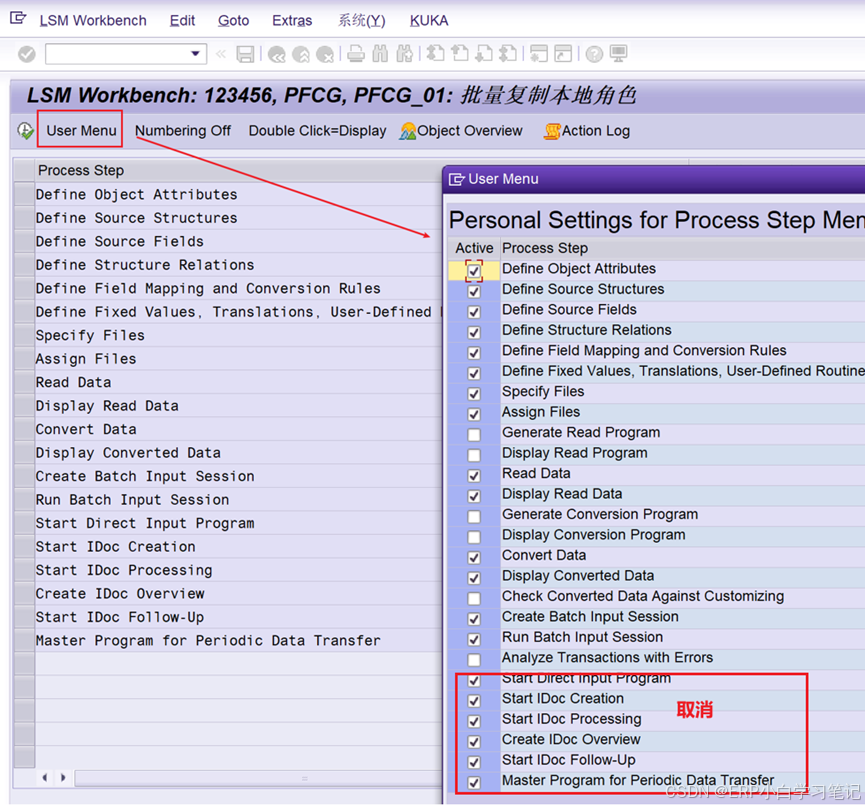Click the Create New Session icon
The height and width of the screenshot is (807, 865).
pos(538,54)
